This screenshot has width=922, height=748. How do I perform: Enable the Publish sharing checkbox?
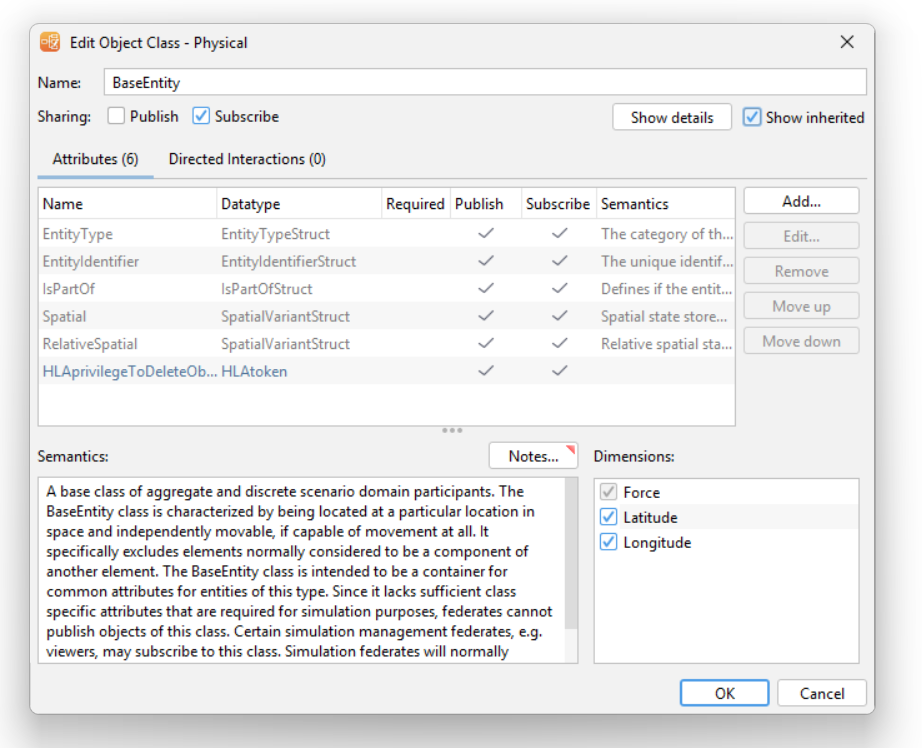pos(116,116)
